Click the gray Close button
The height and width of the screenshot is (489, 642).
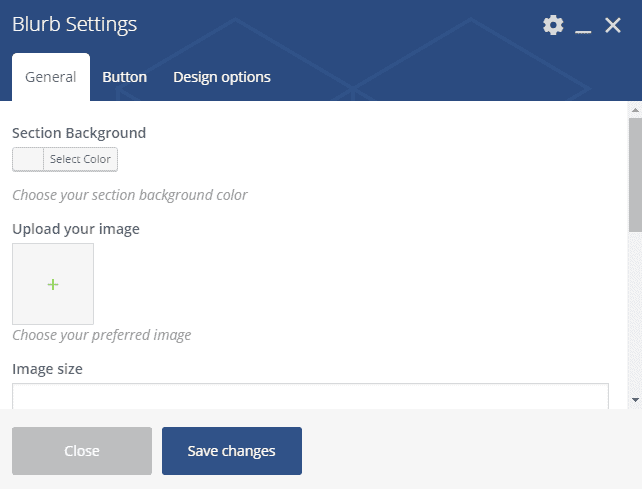(x=82, y=451)
